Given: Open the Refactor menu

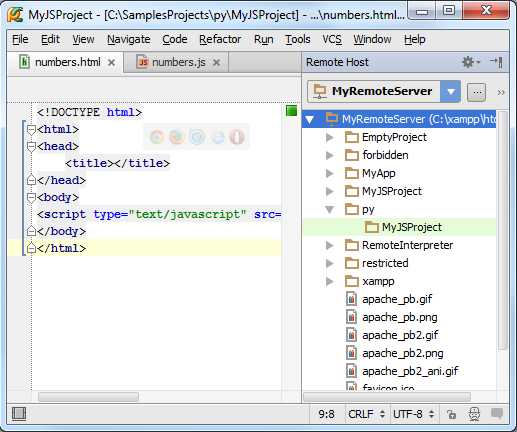Looking at the screenshot, I should click(x=220, y=39).
